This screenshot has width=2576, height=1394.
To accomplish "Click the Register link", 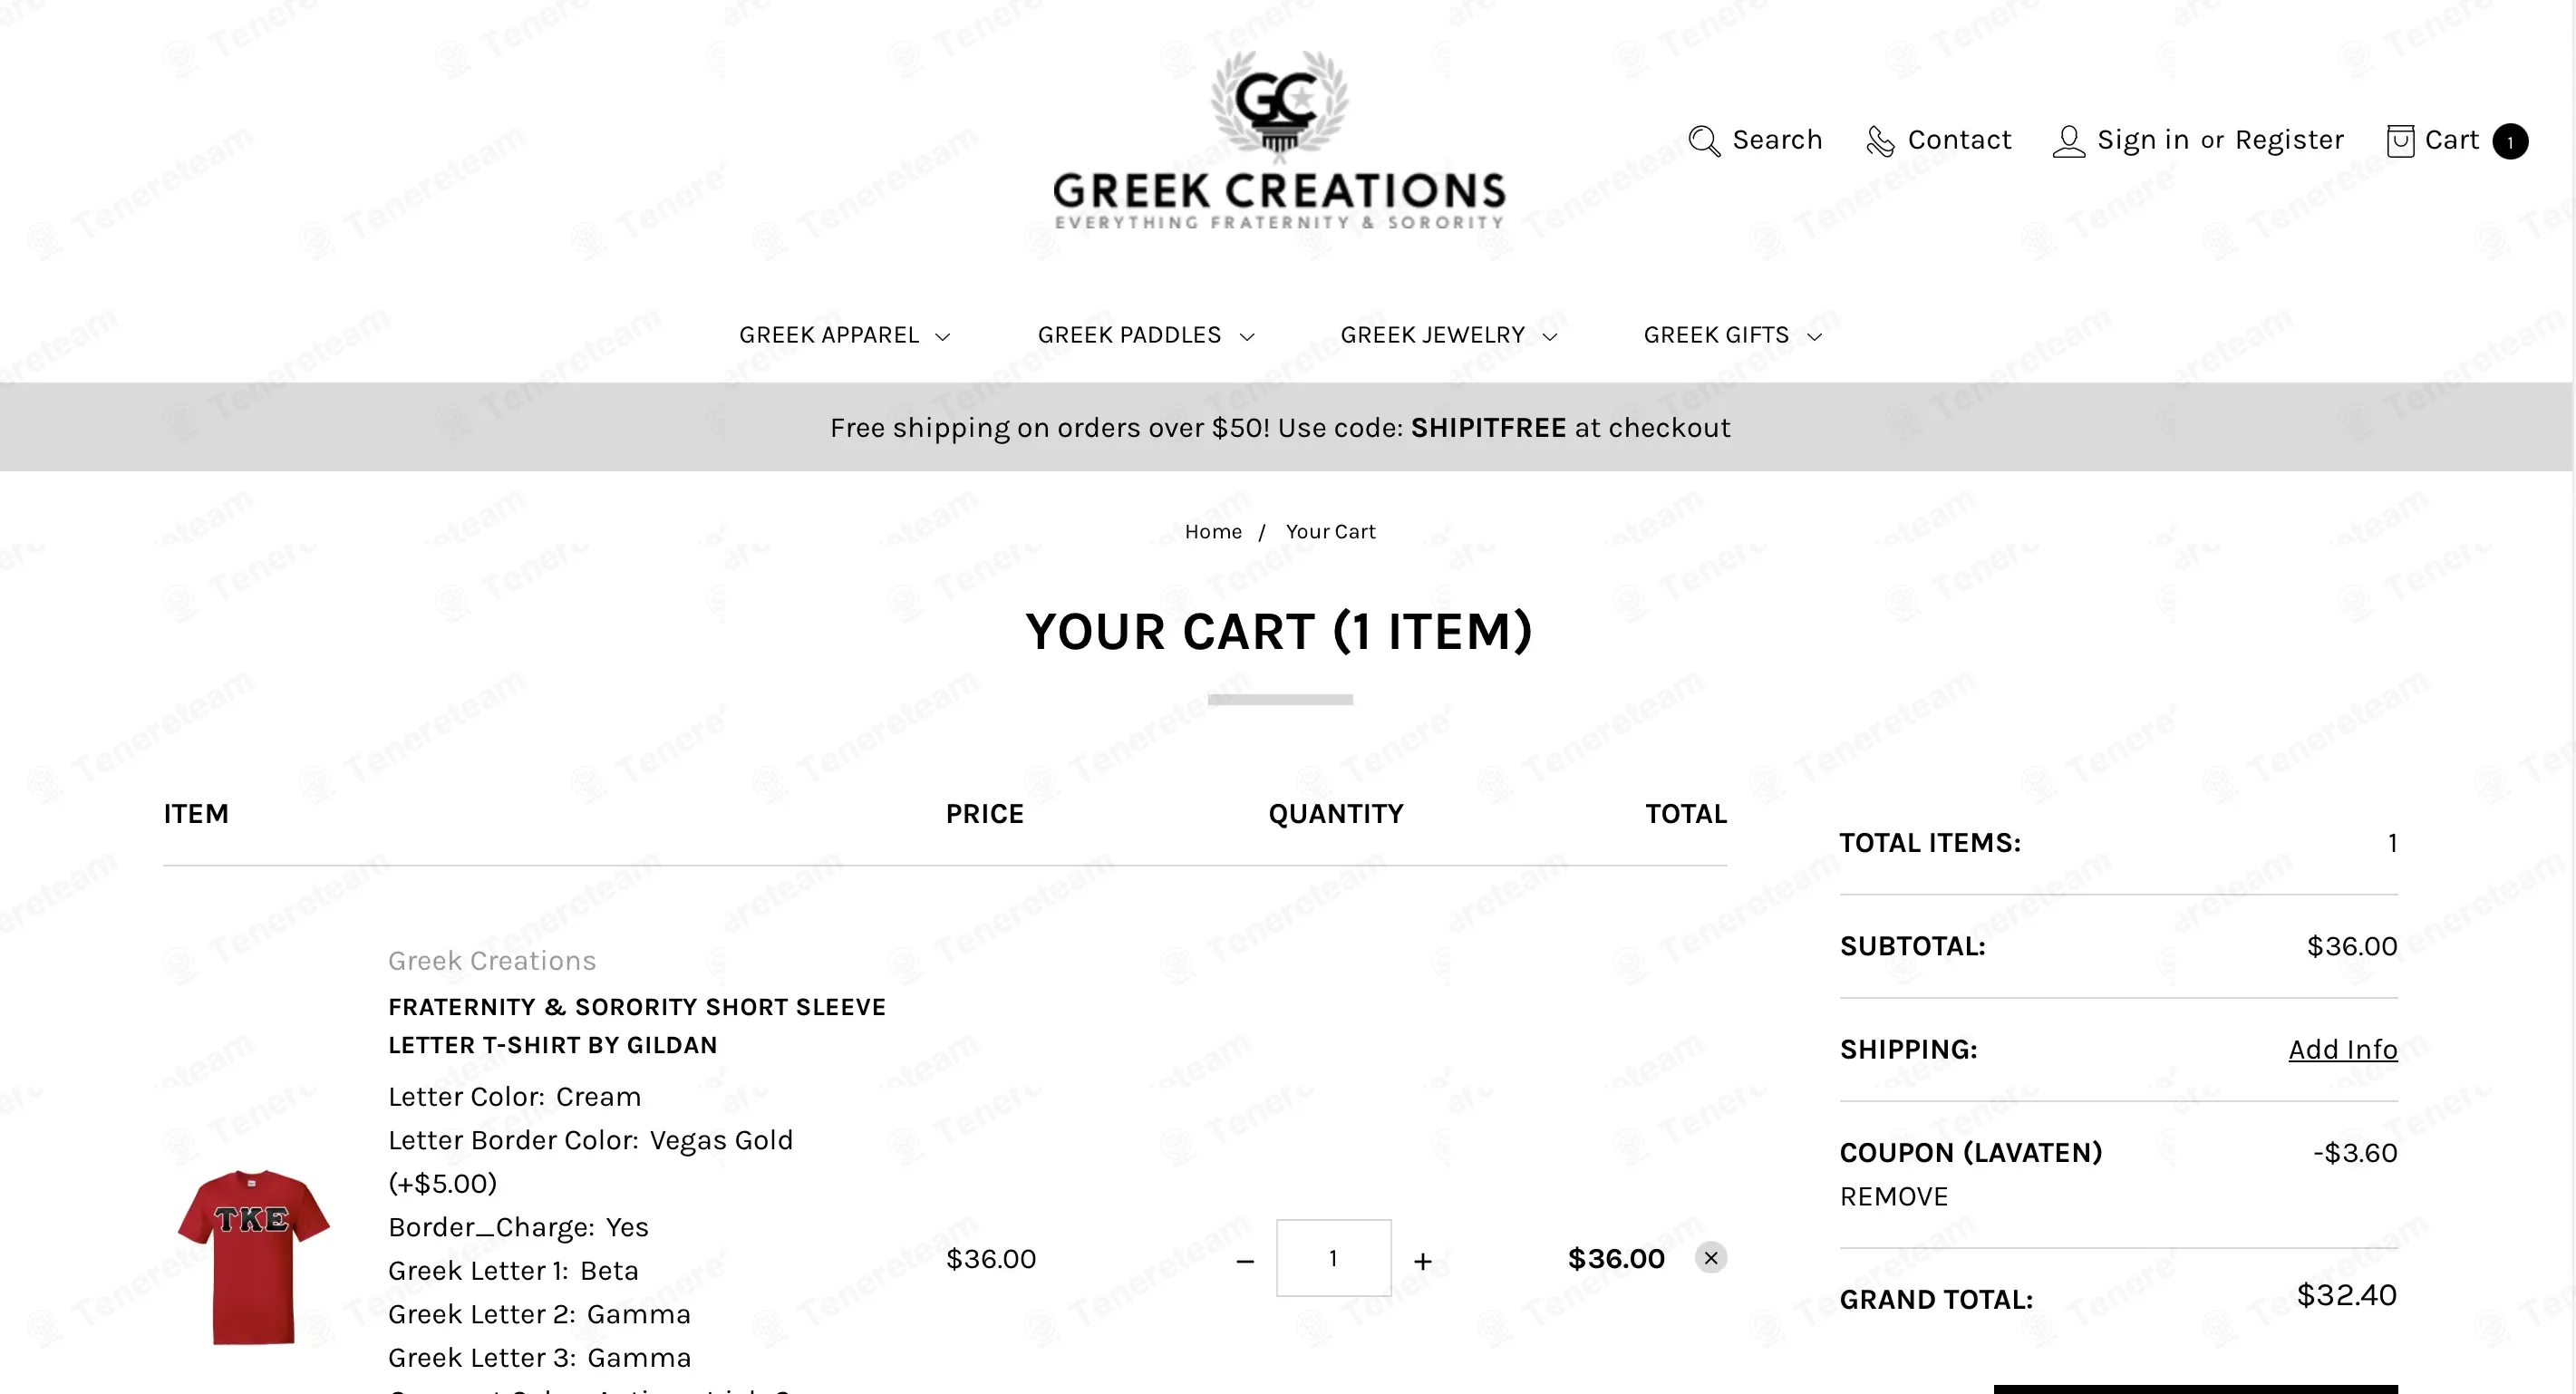I will pos(2289,140).
